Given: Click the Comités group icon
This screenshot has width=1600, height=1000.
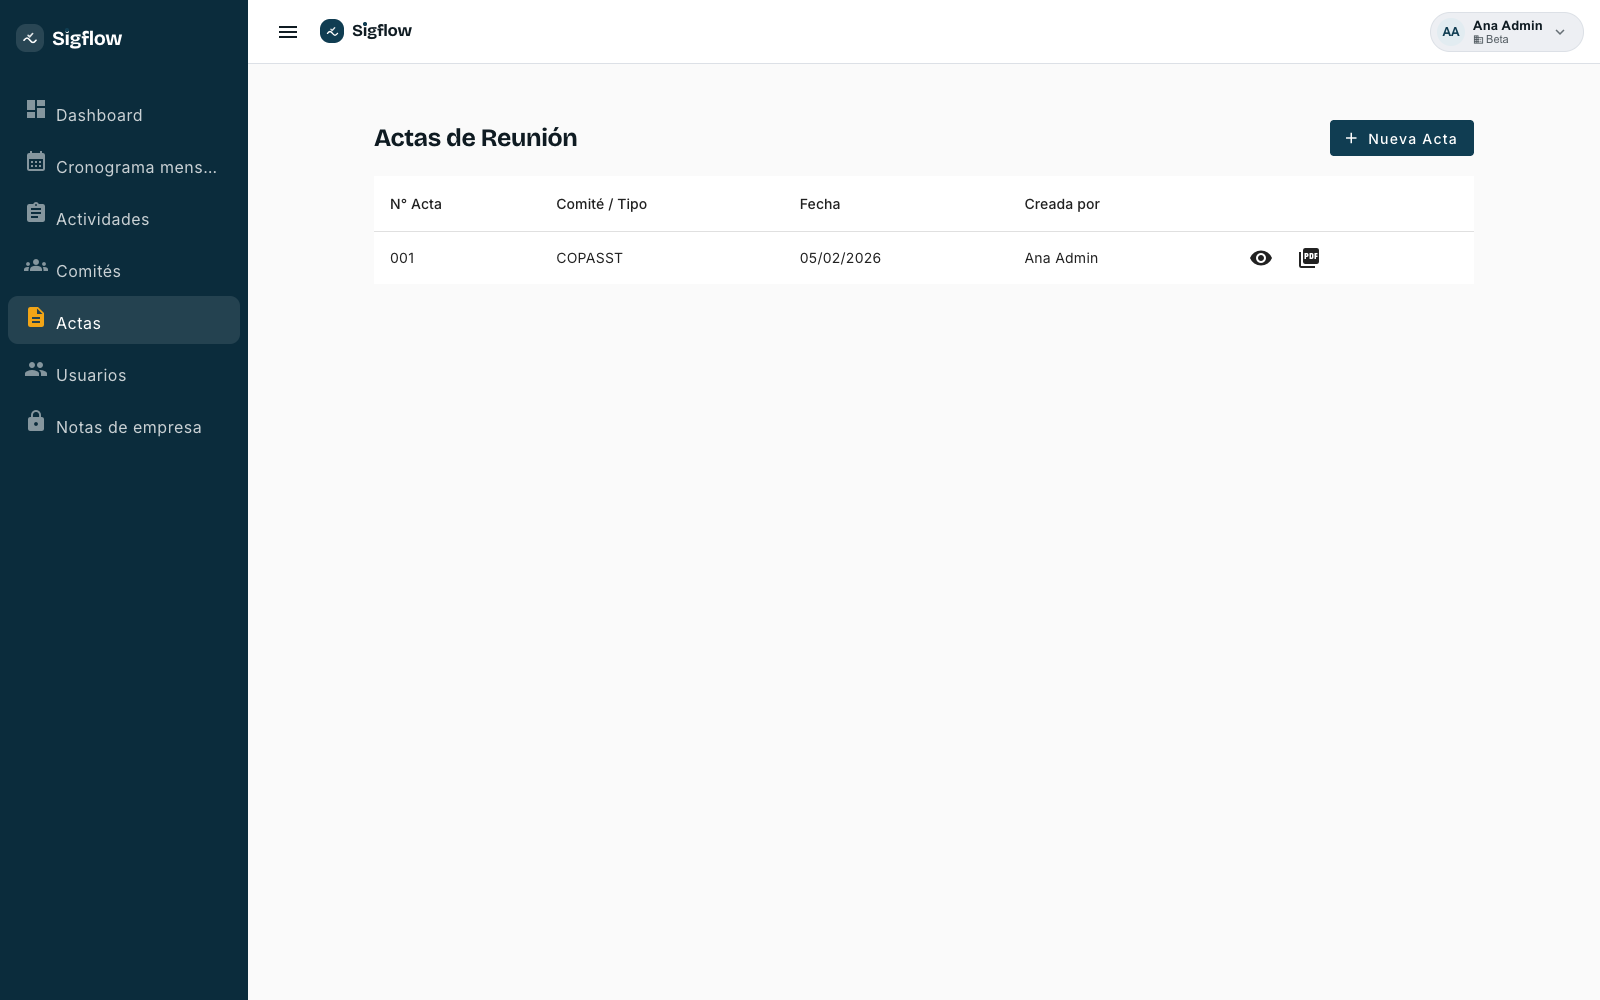Looking at the screenshot, I should pos(36,265).
